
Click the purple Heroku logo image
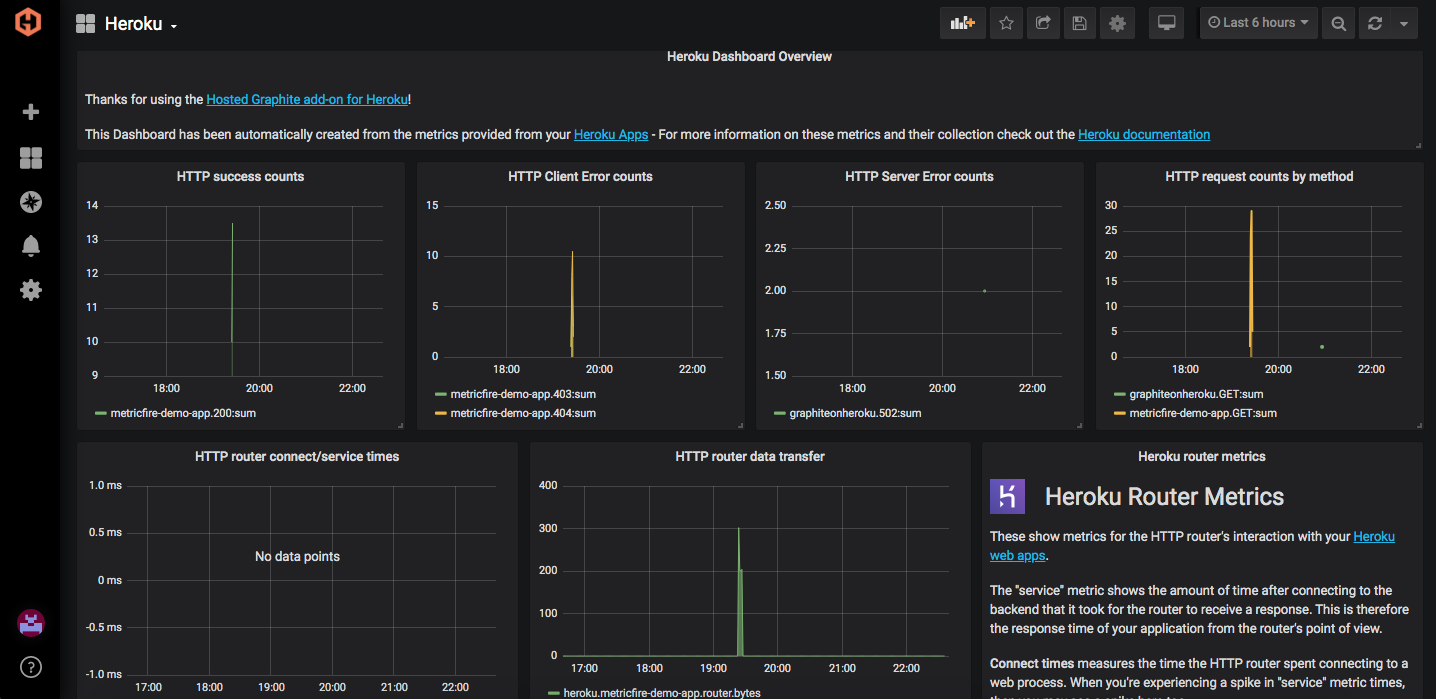point(1007,497)
